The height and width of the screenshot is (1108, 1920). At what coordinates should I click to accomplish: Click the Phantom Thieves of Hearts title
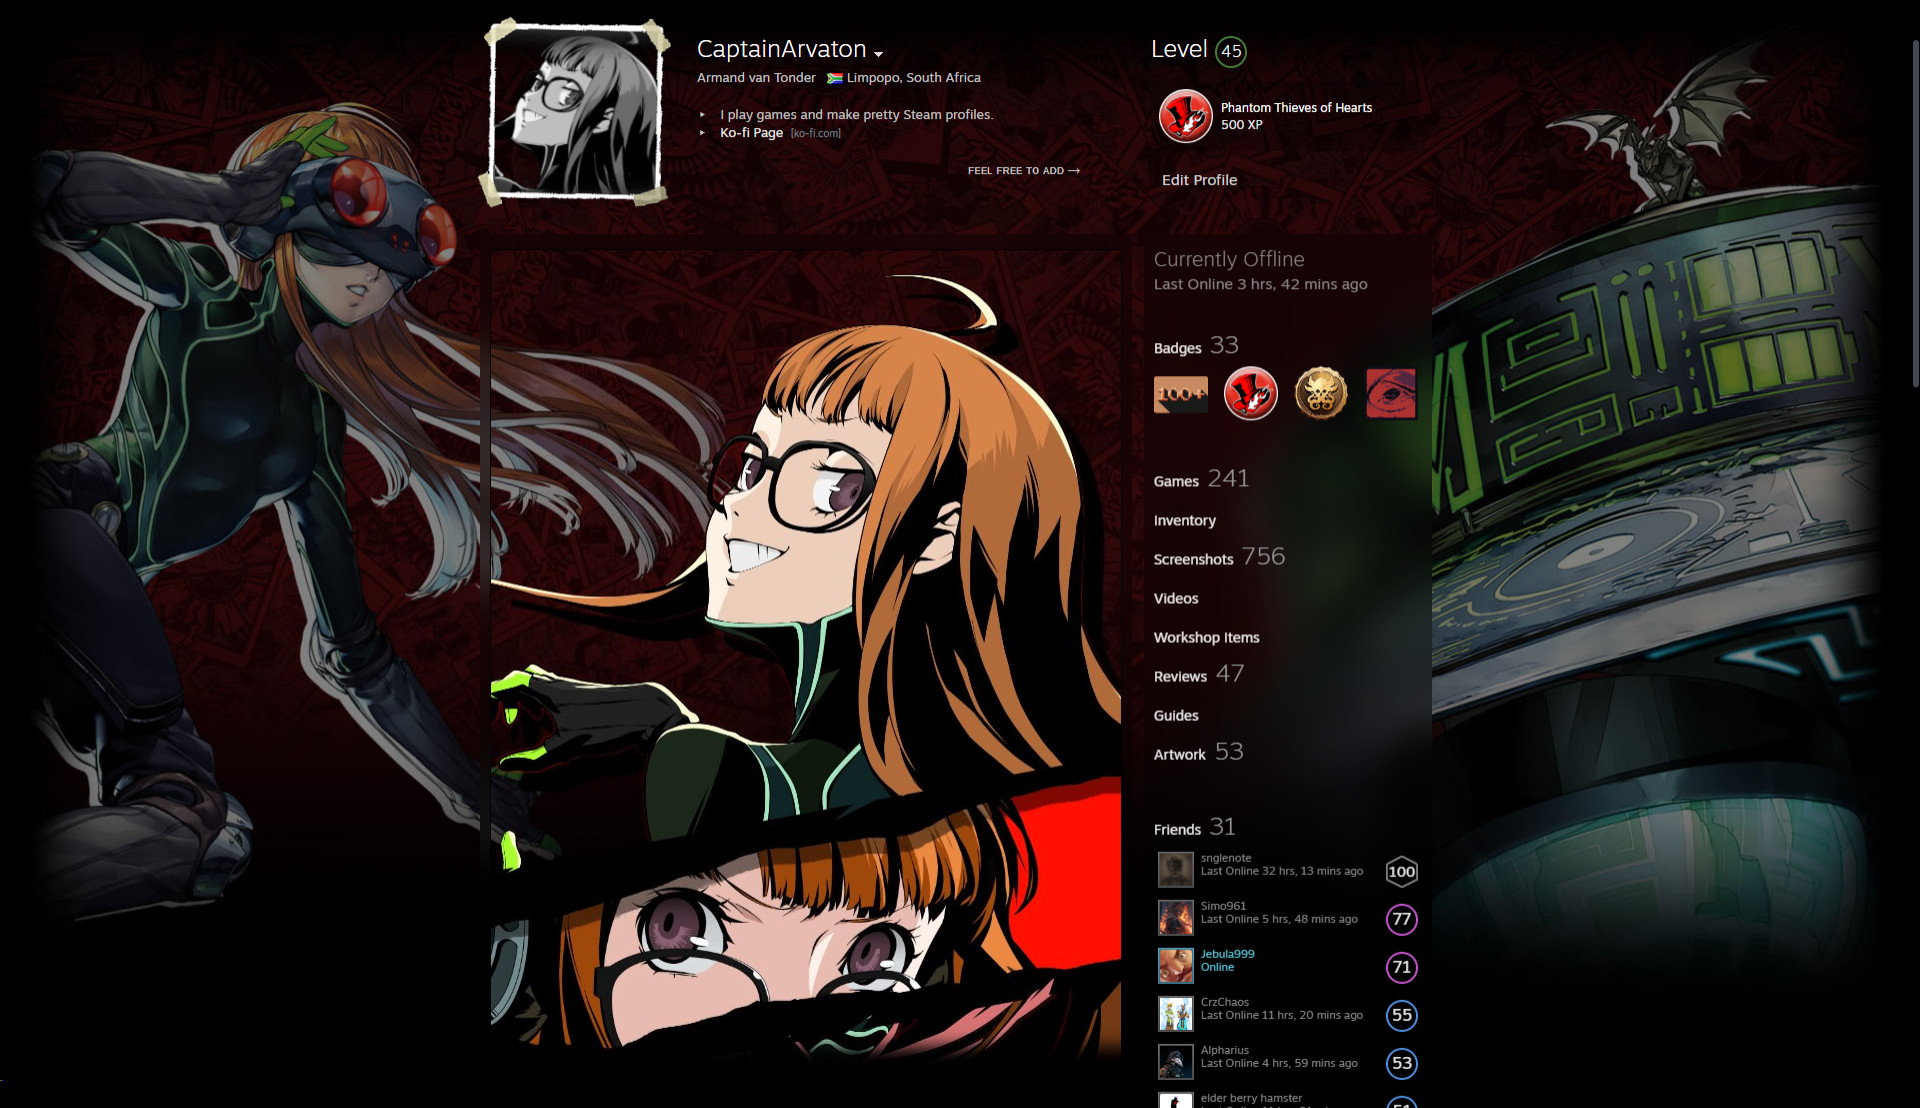tap(1296, 107)
